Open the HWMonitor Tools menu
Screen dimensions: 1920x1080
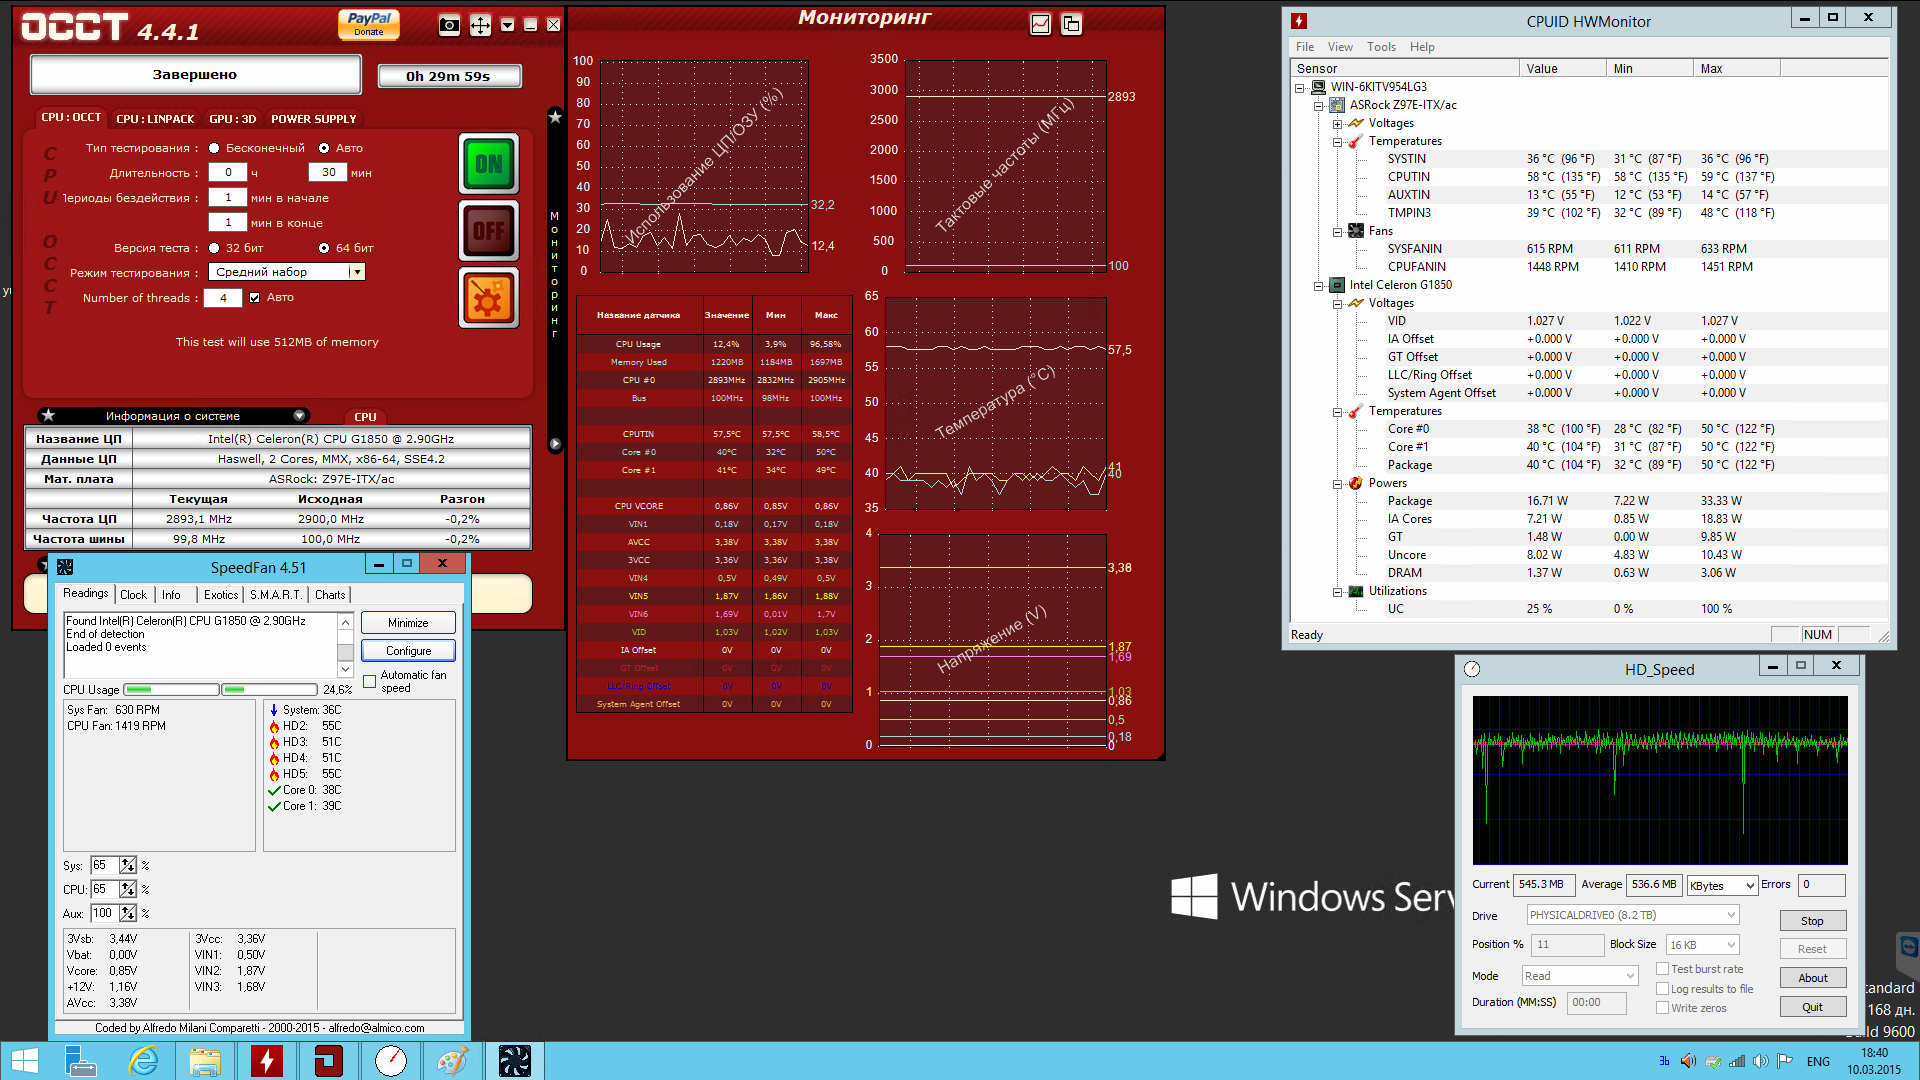[x=1381, y=47]
